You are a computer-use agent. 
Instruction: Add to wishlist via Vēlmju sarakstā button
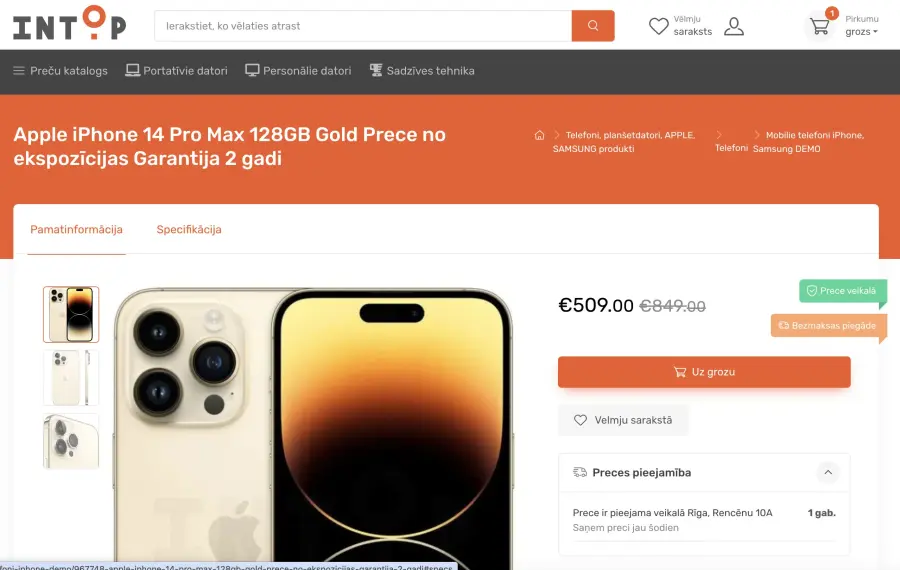[623, 420]
